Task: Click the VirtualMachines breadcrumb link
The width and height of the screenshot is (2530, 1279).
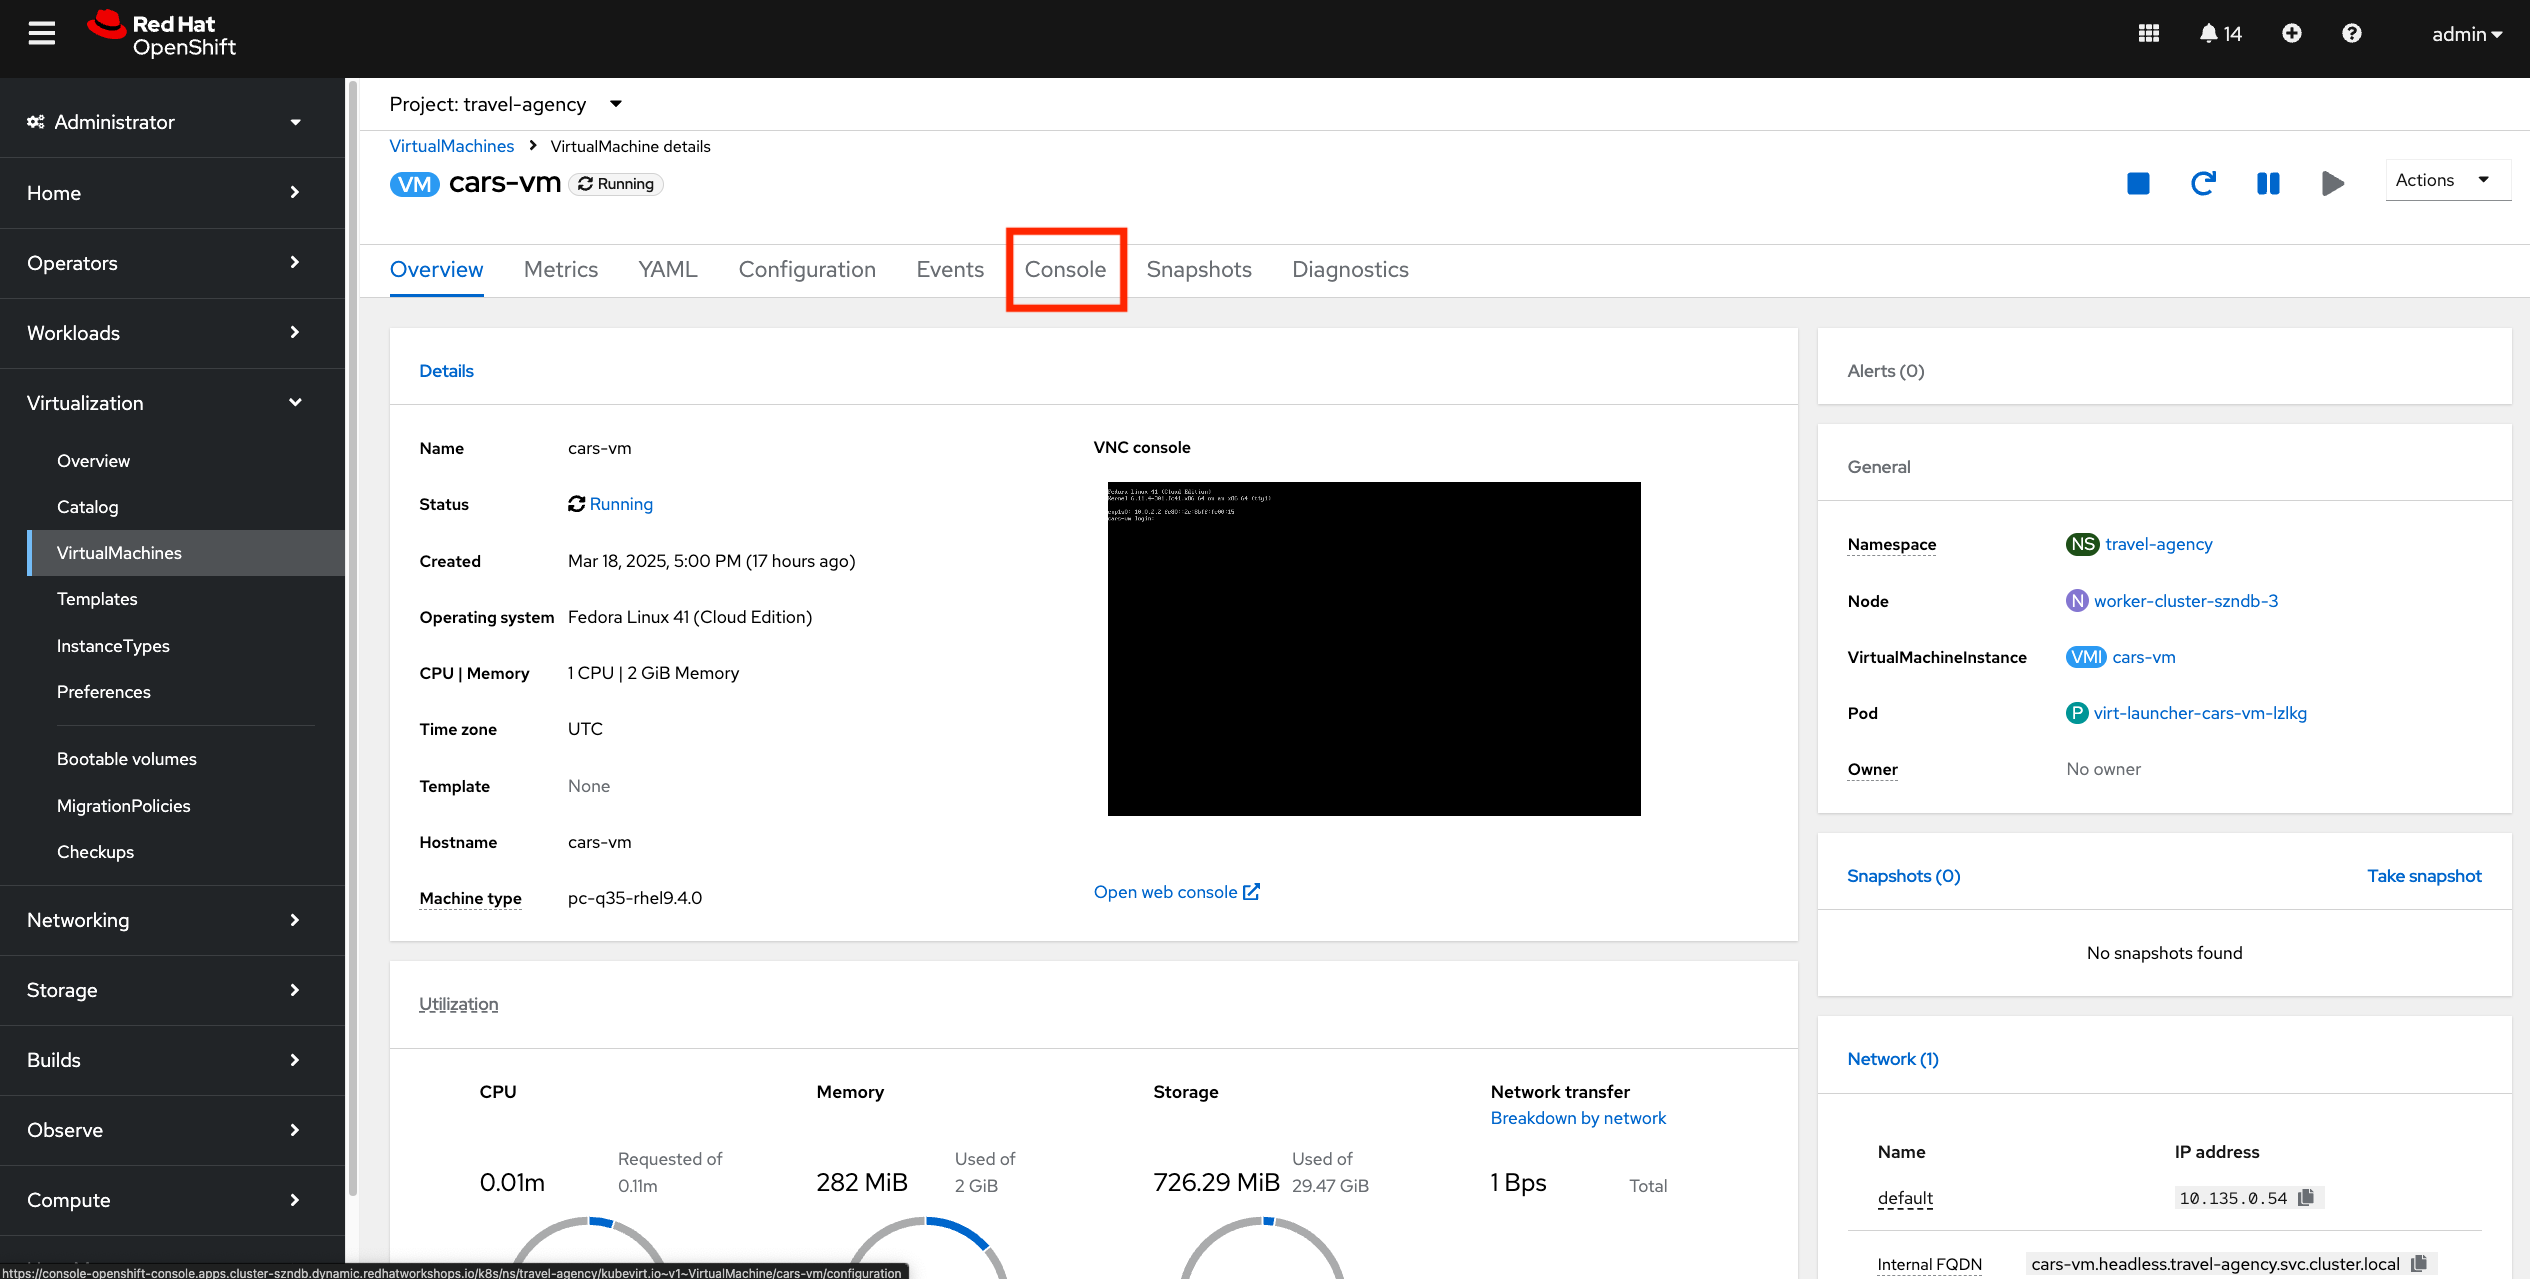Action: [x=451, y=146]
